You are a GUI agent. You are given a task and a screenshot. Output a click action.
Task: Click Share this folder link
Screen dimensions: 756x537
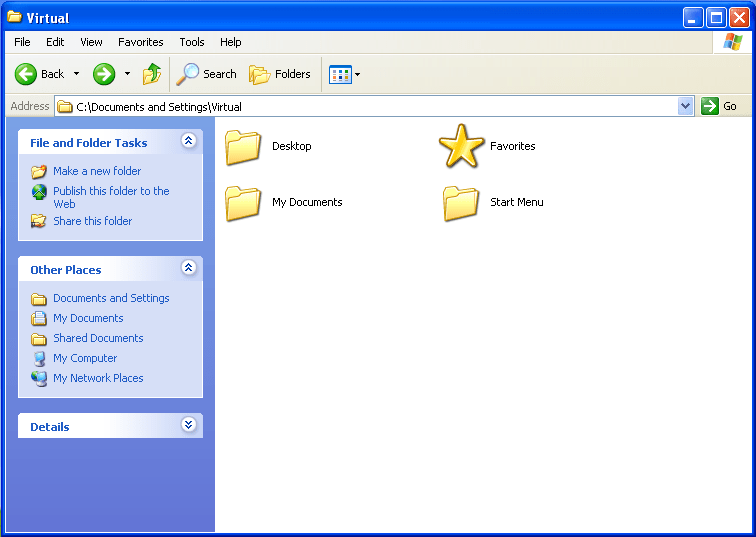tap(93, 221)
